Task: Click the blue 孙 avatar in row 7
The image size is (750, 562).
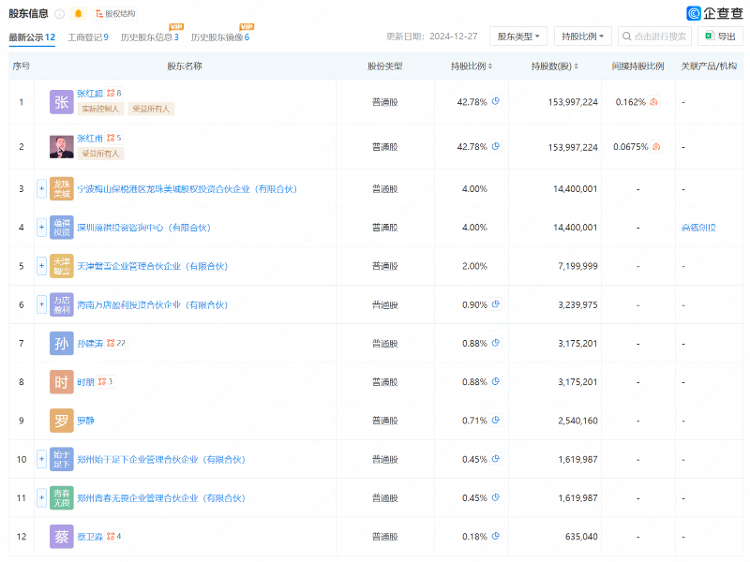Action: pos(61,343)
